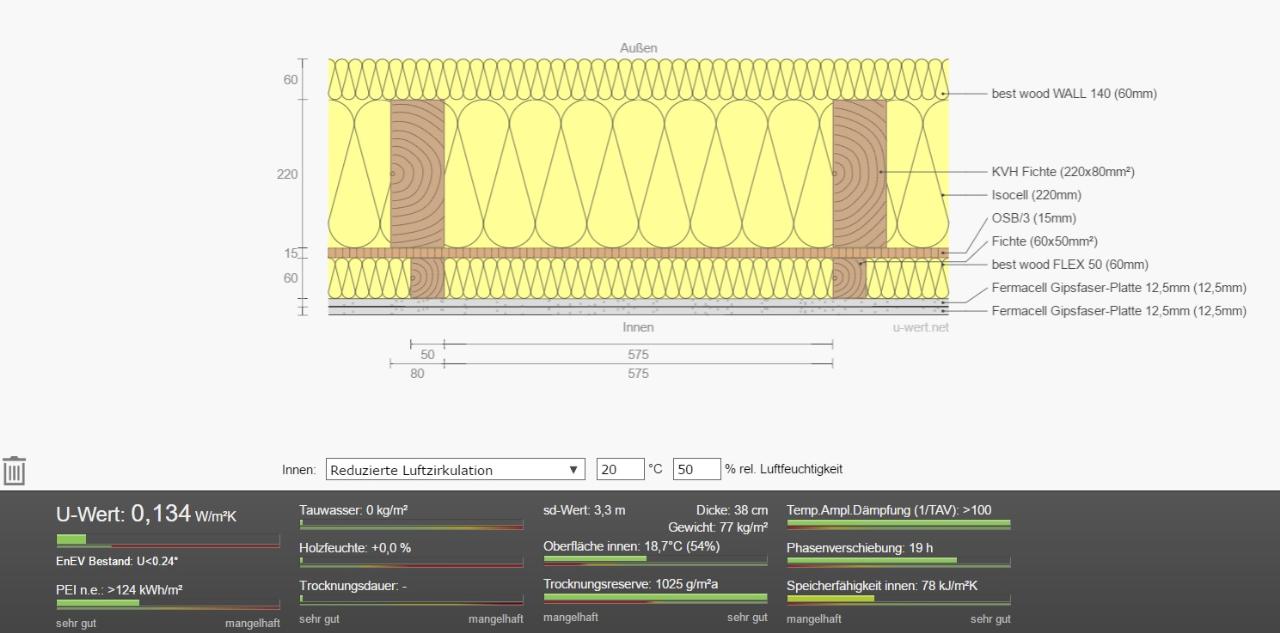Click the 15 layer thickness dimension
This screenshot has height=633, width=1280.
[x=290, y=254]
